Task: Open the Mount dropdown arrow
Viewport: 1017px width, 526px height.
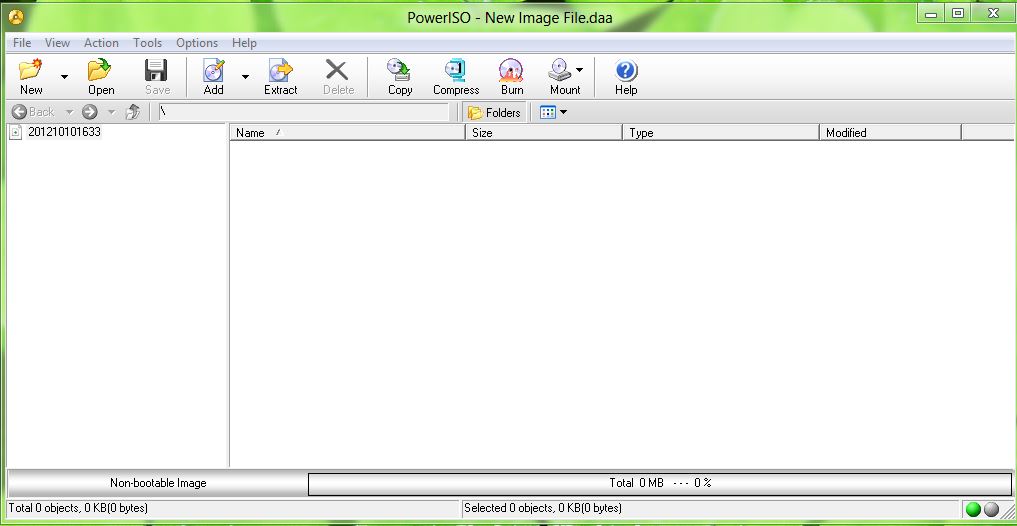Action: [579, 69]
